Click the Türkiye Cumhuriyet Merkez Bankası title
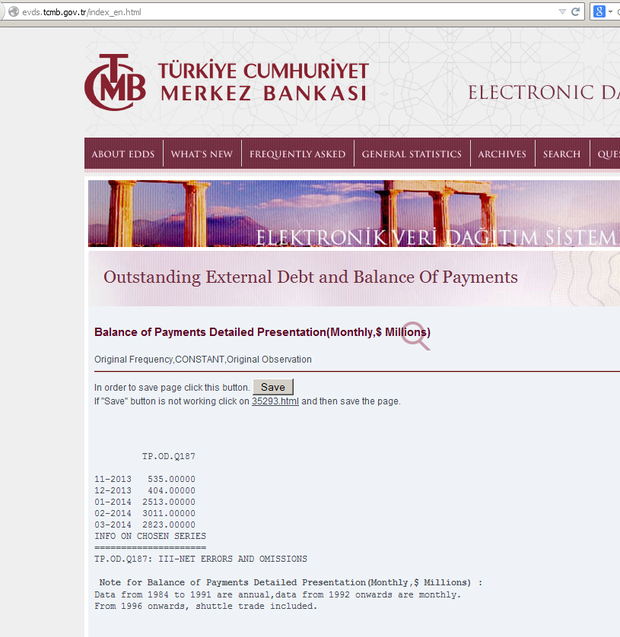The height and width of the screenshot is (637, 620). [262, 83]
